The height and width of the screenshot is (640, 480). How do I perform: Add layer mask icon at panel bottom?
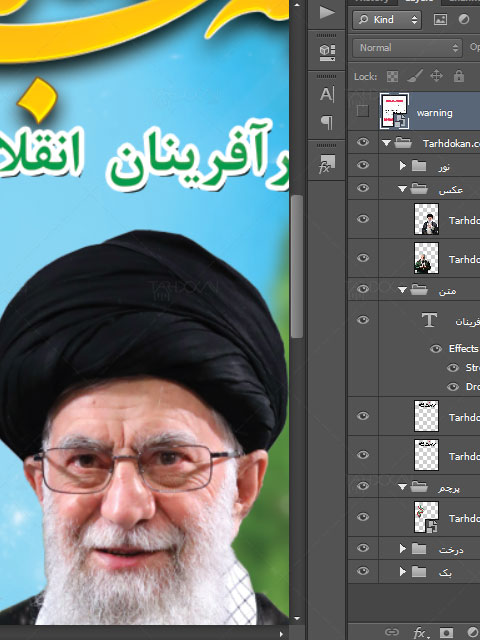click(447, 632)
